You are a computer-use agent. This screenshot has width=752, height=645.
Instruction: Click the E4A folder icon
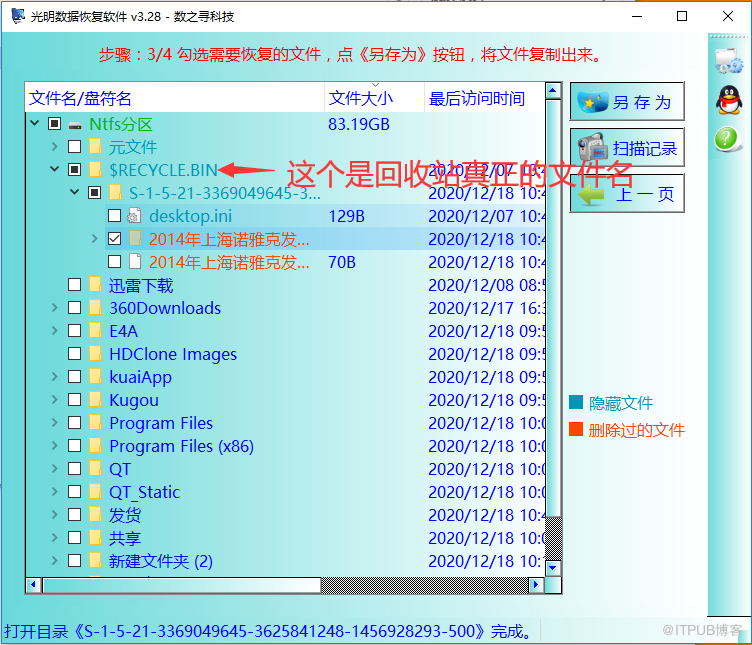(95, 330)
